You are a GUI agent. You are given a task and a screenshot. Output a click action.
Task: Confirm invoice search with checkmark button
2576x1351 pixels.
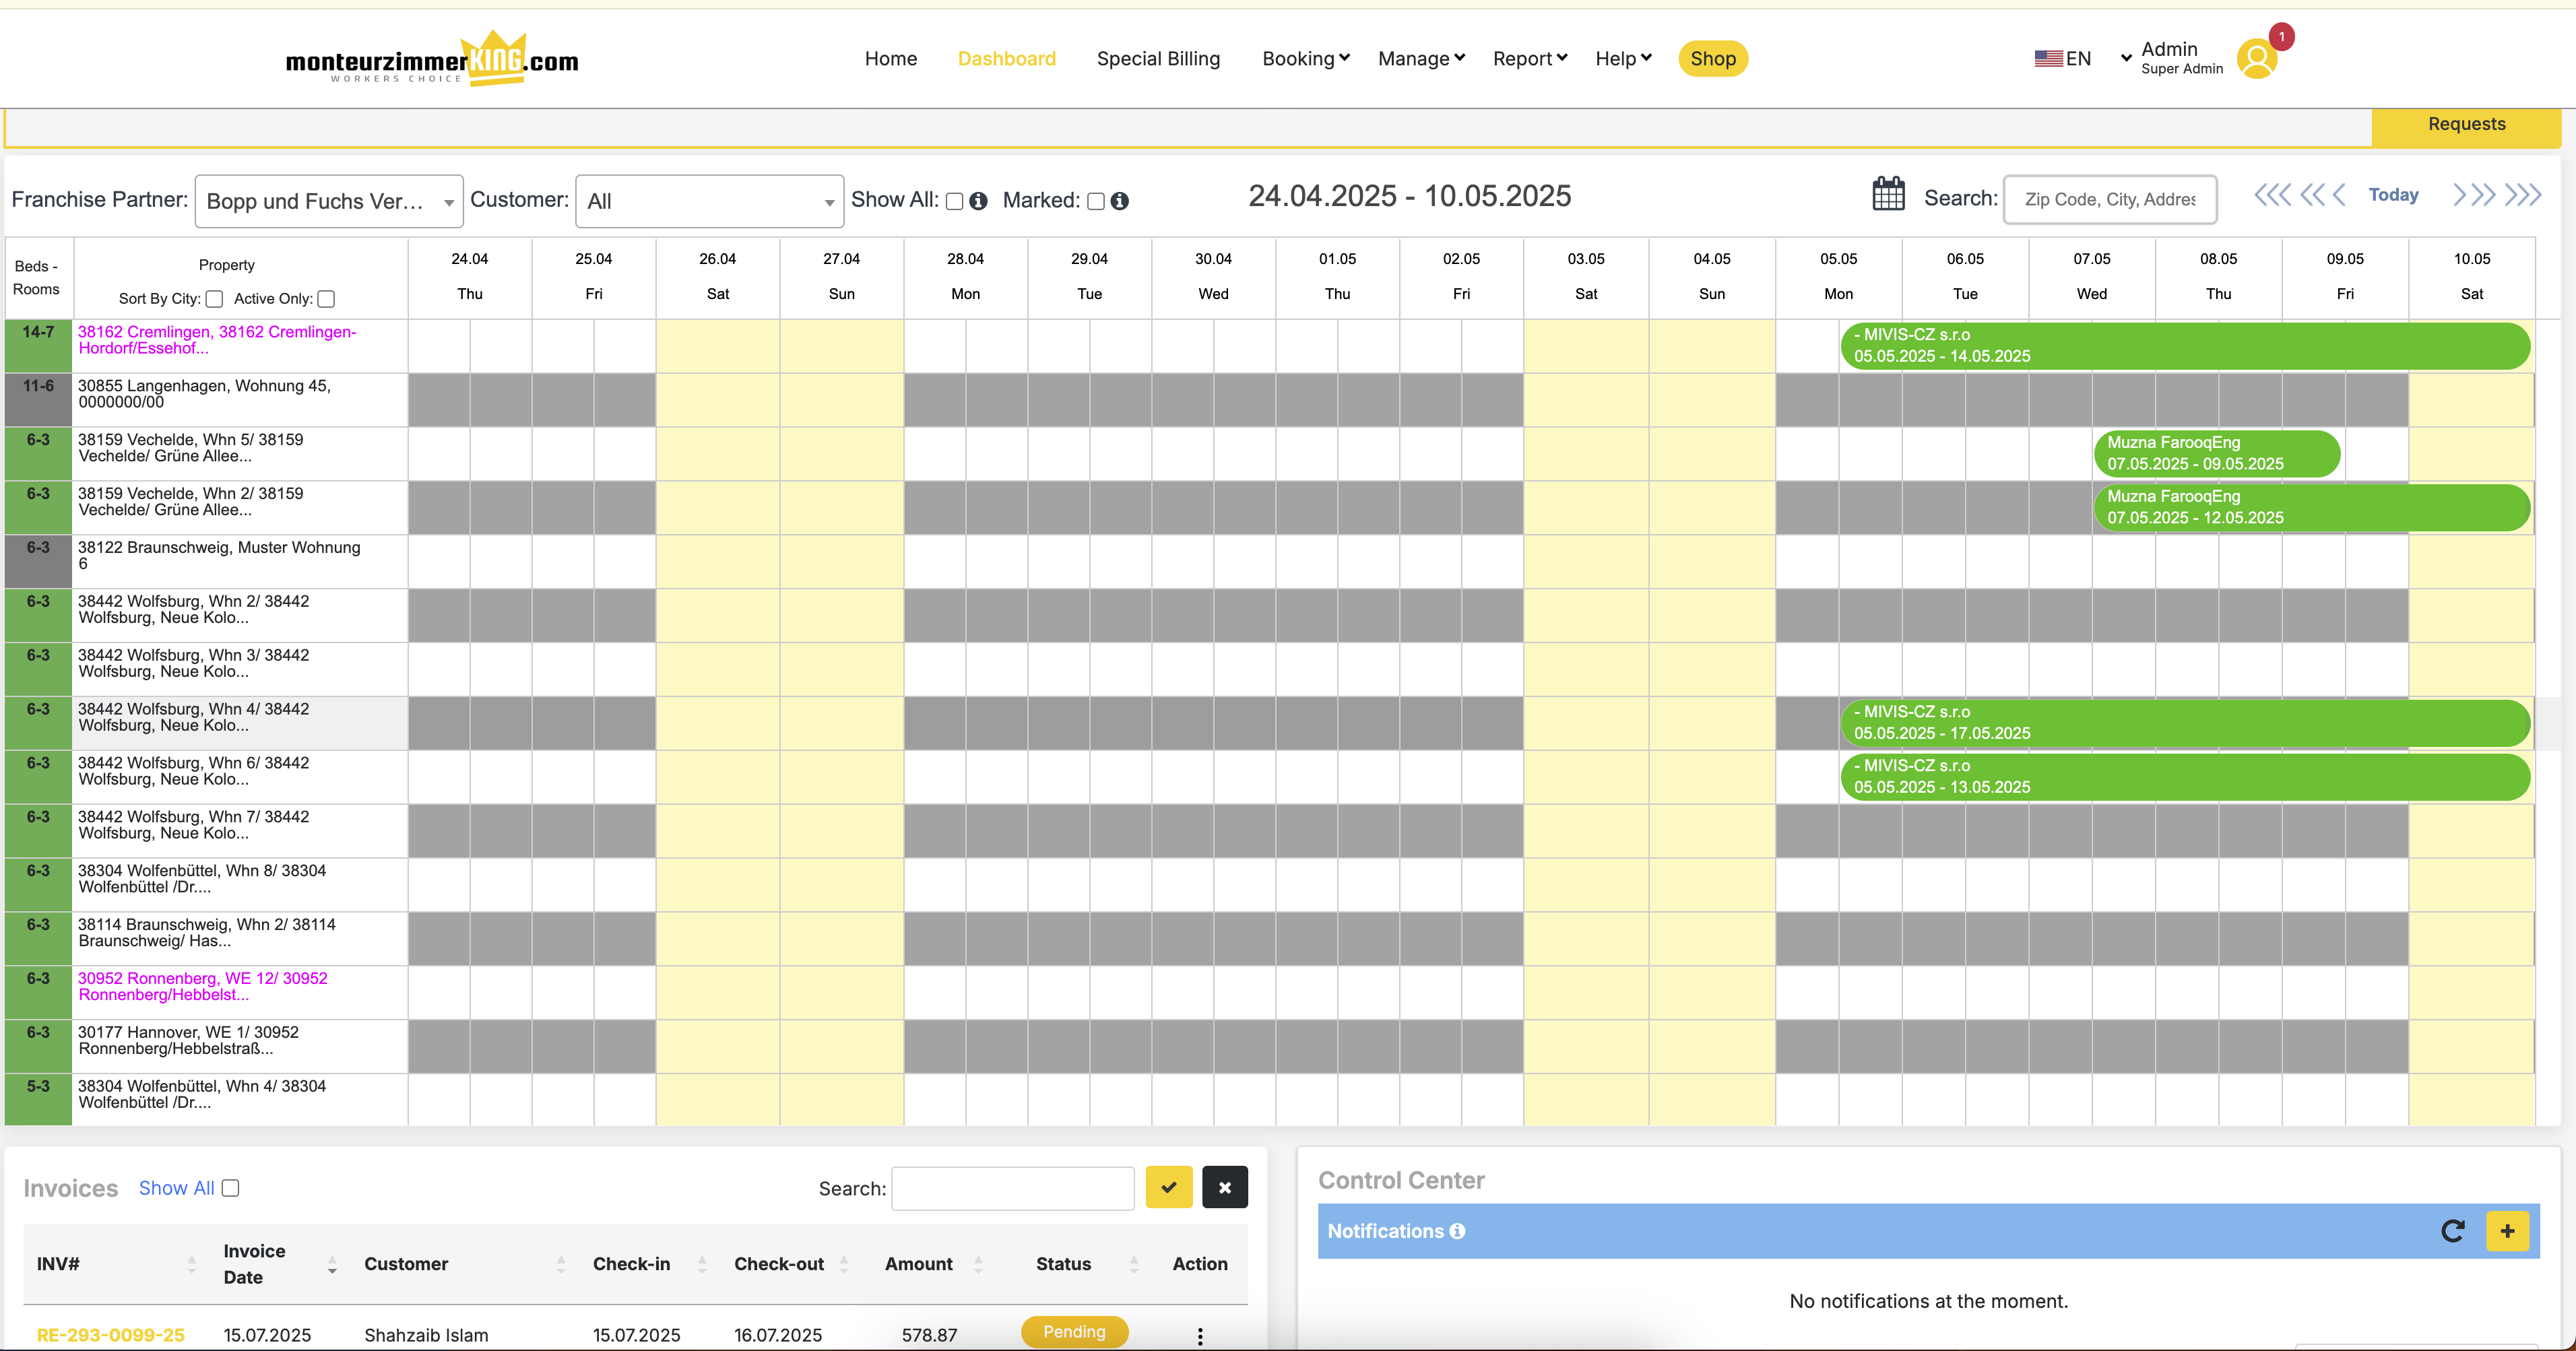1169,1187
